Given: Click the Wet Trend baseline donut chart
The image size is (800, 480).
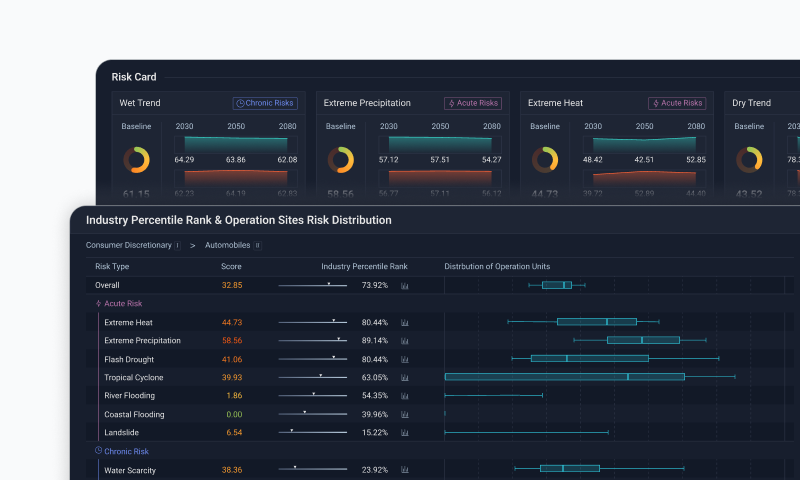Looking at the screenshot, I should click(x=136, y=160).
